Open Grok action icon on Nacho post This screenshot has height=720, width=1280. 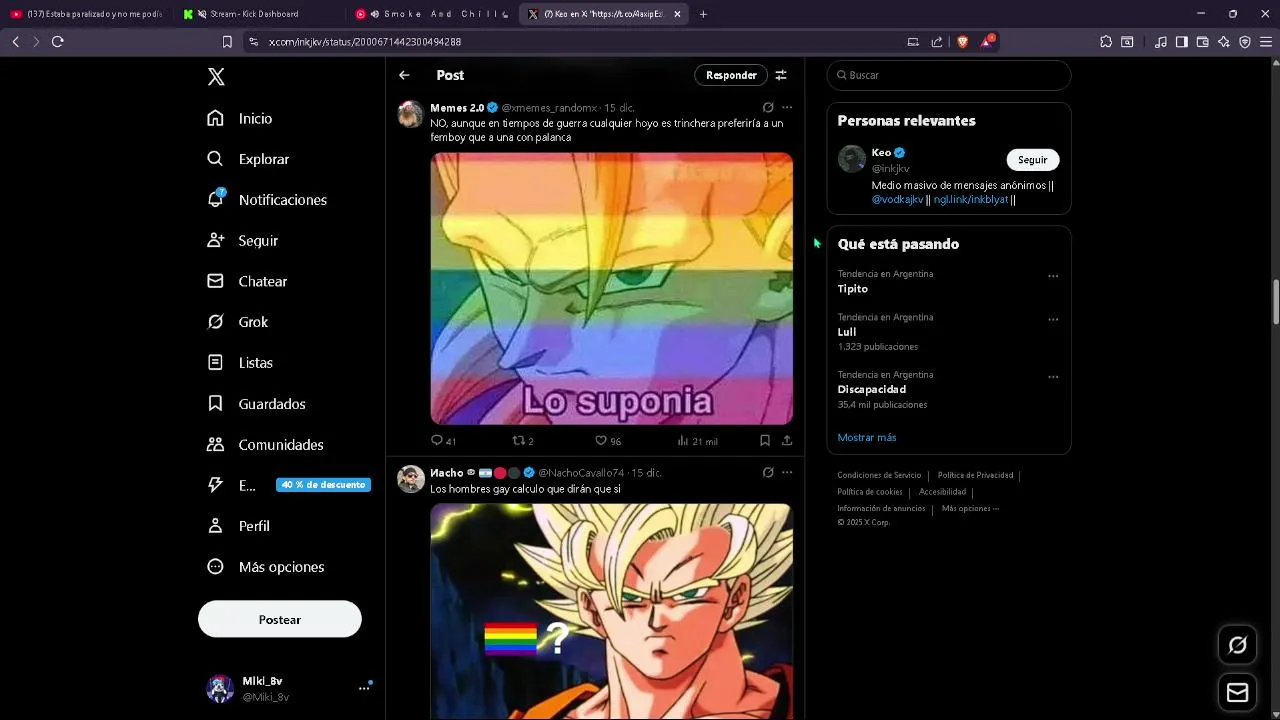click(x=768, y=472)
